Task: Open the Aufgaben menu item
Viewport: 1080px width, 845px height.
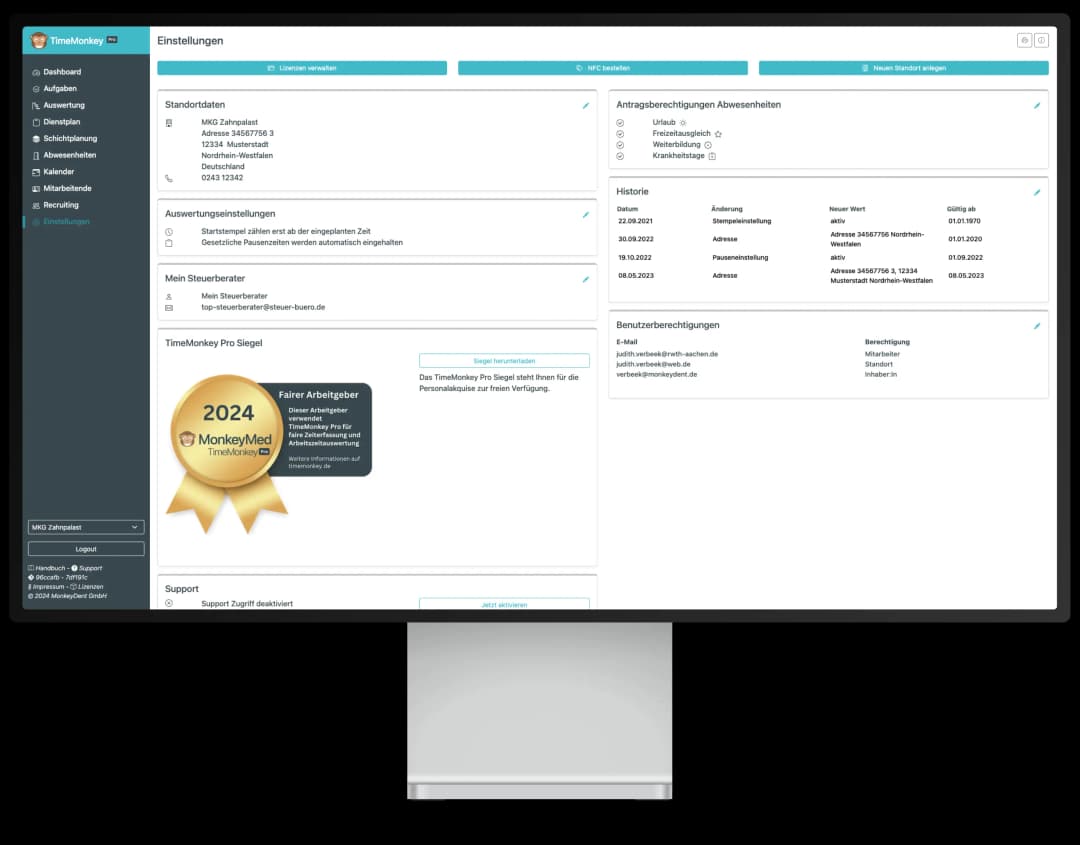Action: [60, 88]
